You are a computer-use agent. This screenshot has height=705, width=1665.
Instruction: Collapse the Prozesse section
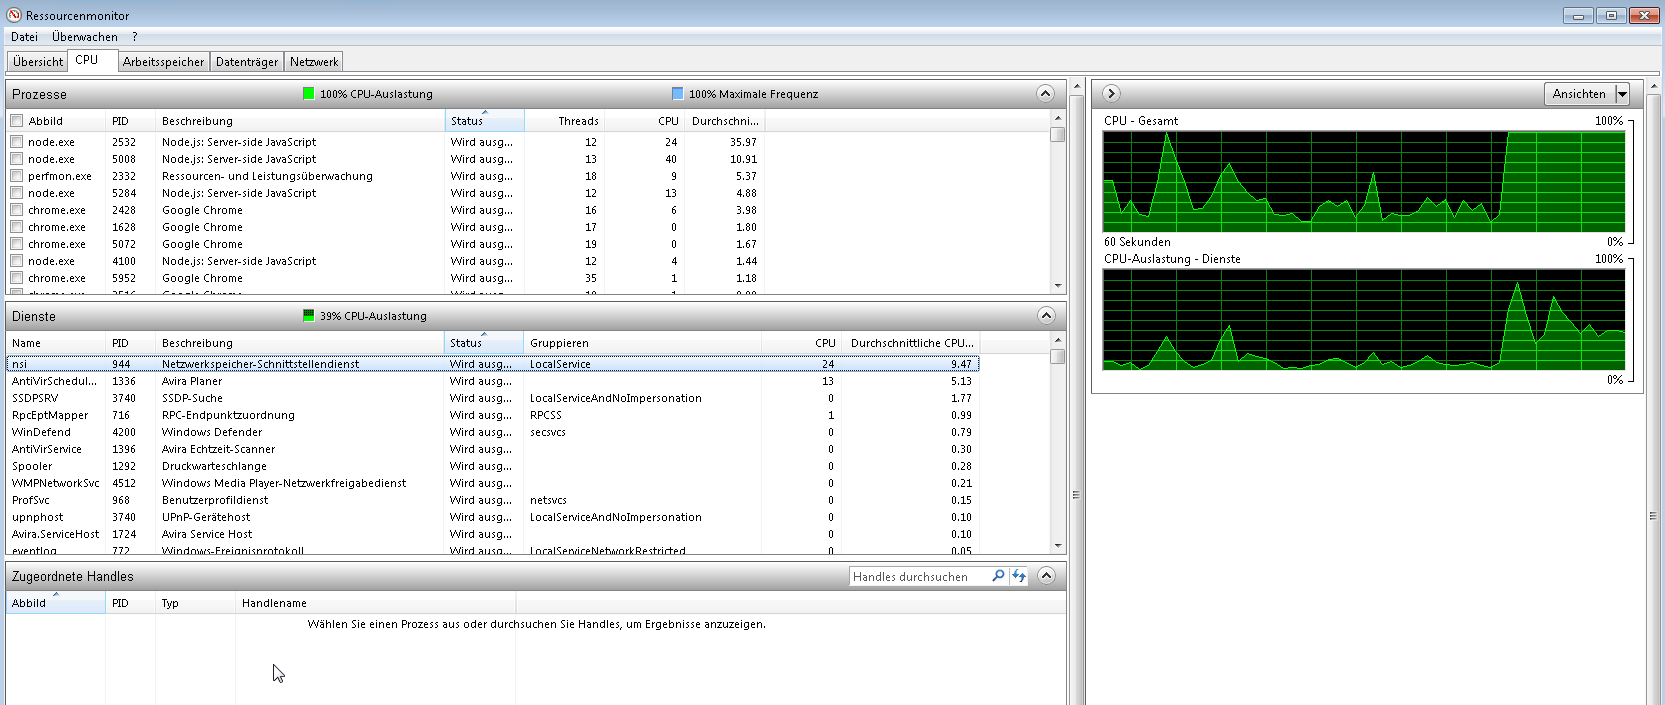coord(1045,93)
